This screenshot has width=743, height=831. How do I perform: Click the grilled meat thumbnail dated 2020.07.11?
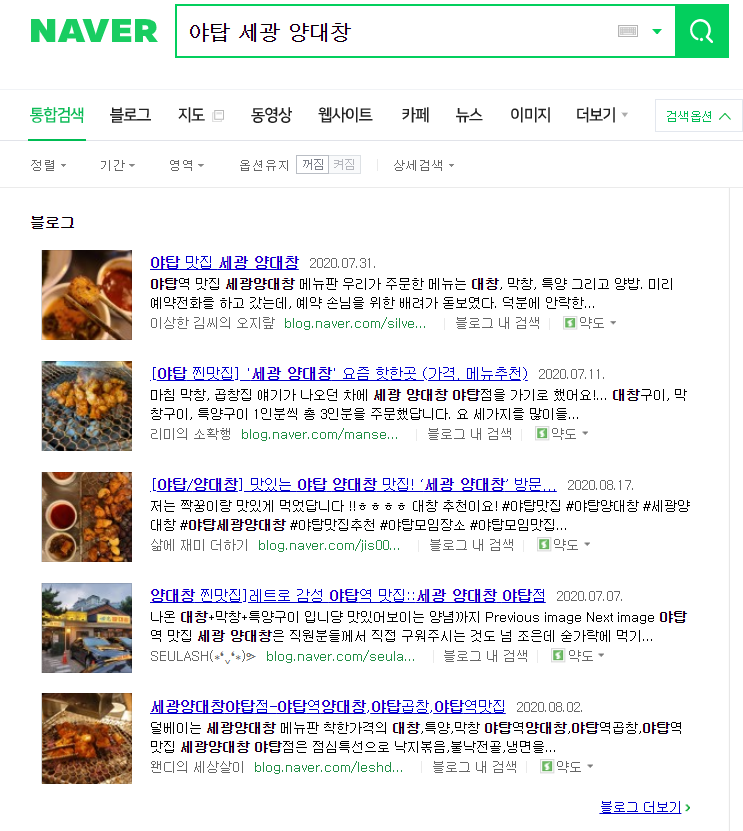[87, 406]
